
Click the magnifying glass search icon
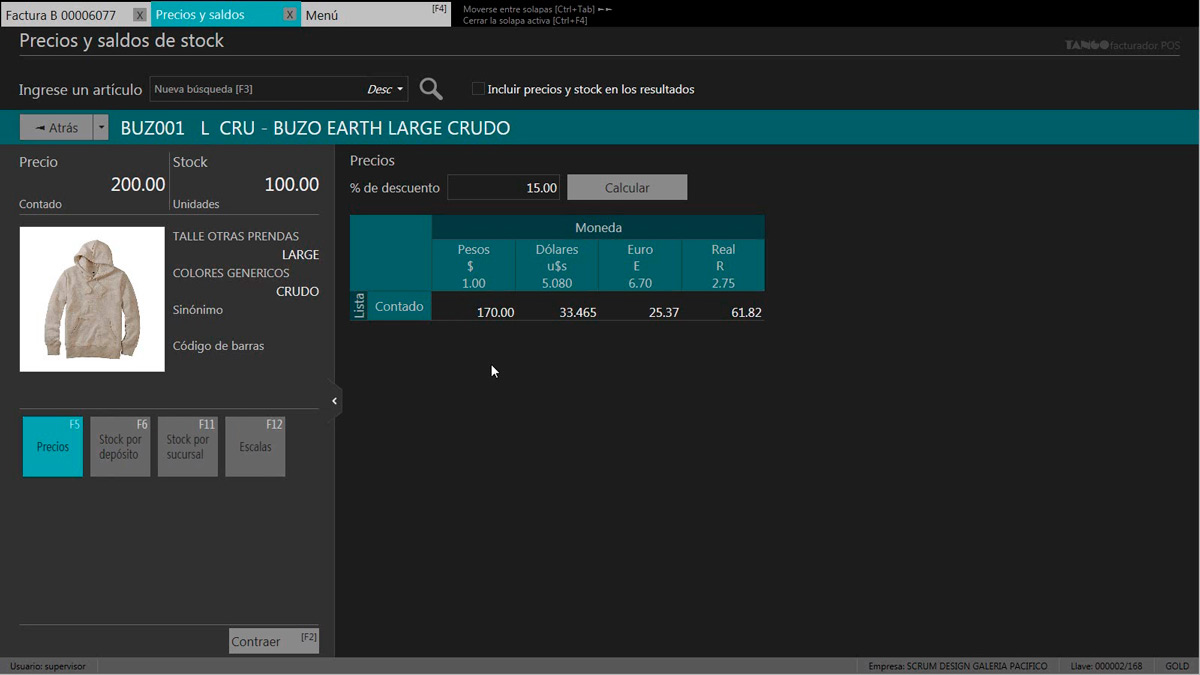point(431,89)
